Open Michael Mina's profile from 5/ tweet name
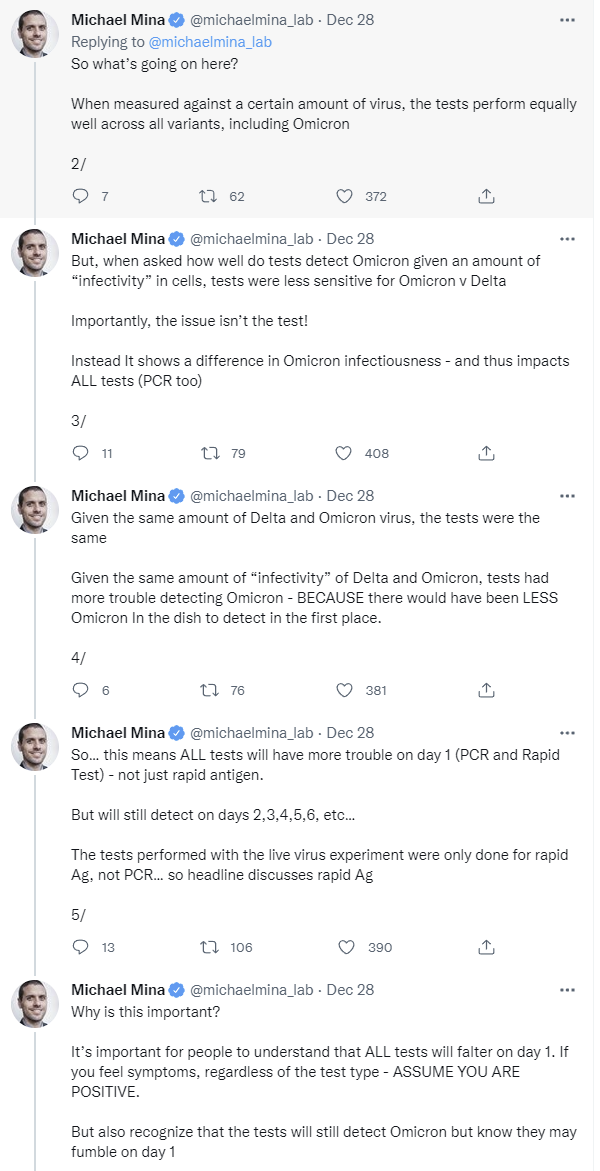Screen dimensions: 600x1171 (x=118, y=733)
